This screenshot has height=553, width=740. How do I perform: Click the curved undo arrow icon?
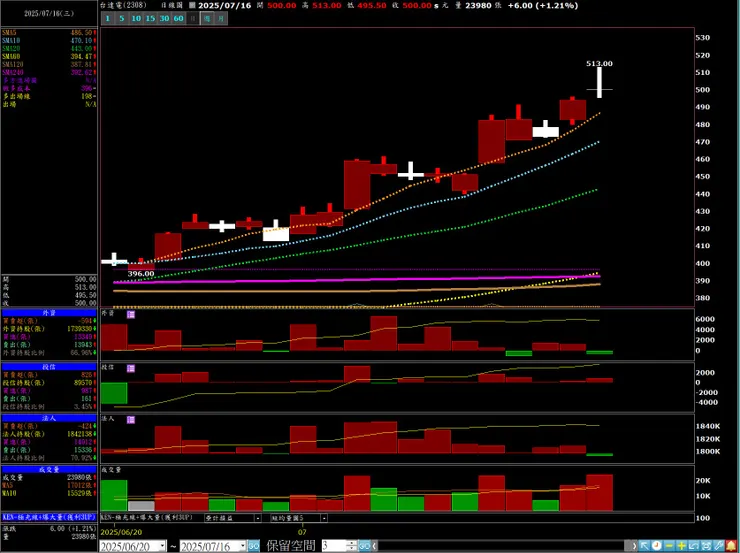(x=694, y=546)
